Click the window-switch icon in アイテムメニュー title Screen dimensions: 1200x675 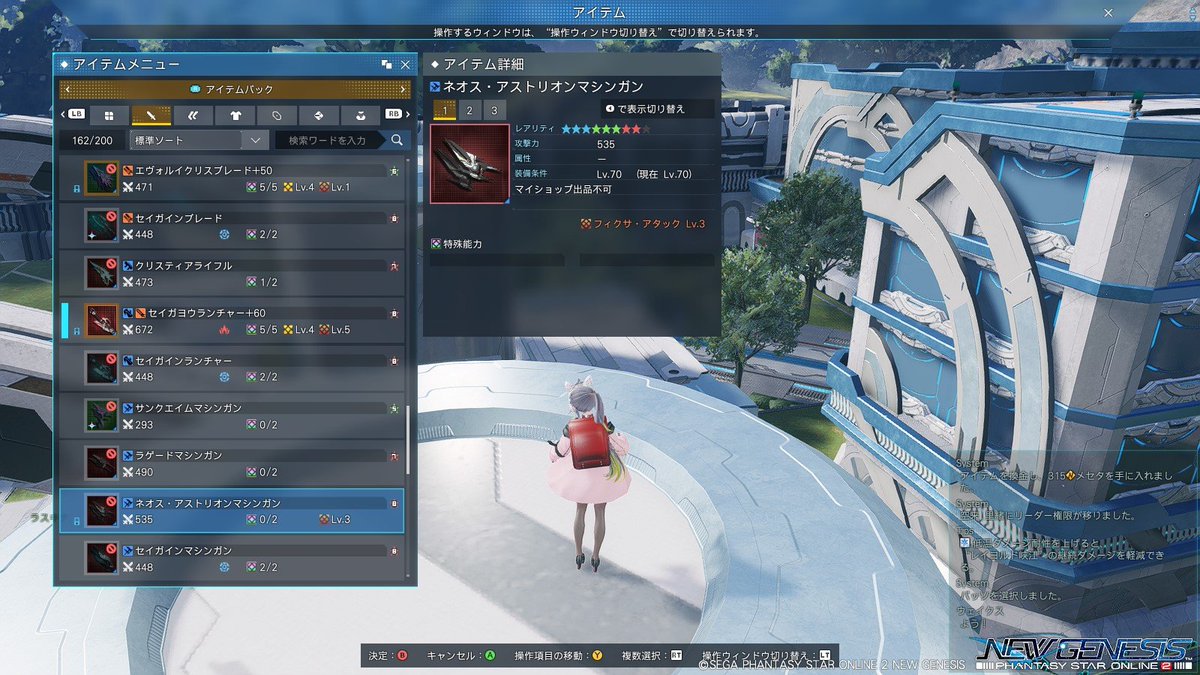click(387, 64)
